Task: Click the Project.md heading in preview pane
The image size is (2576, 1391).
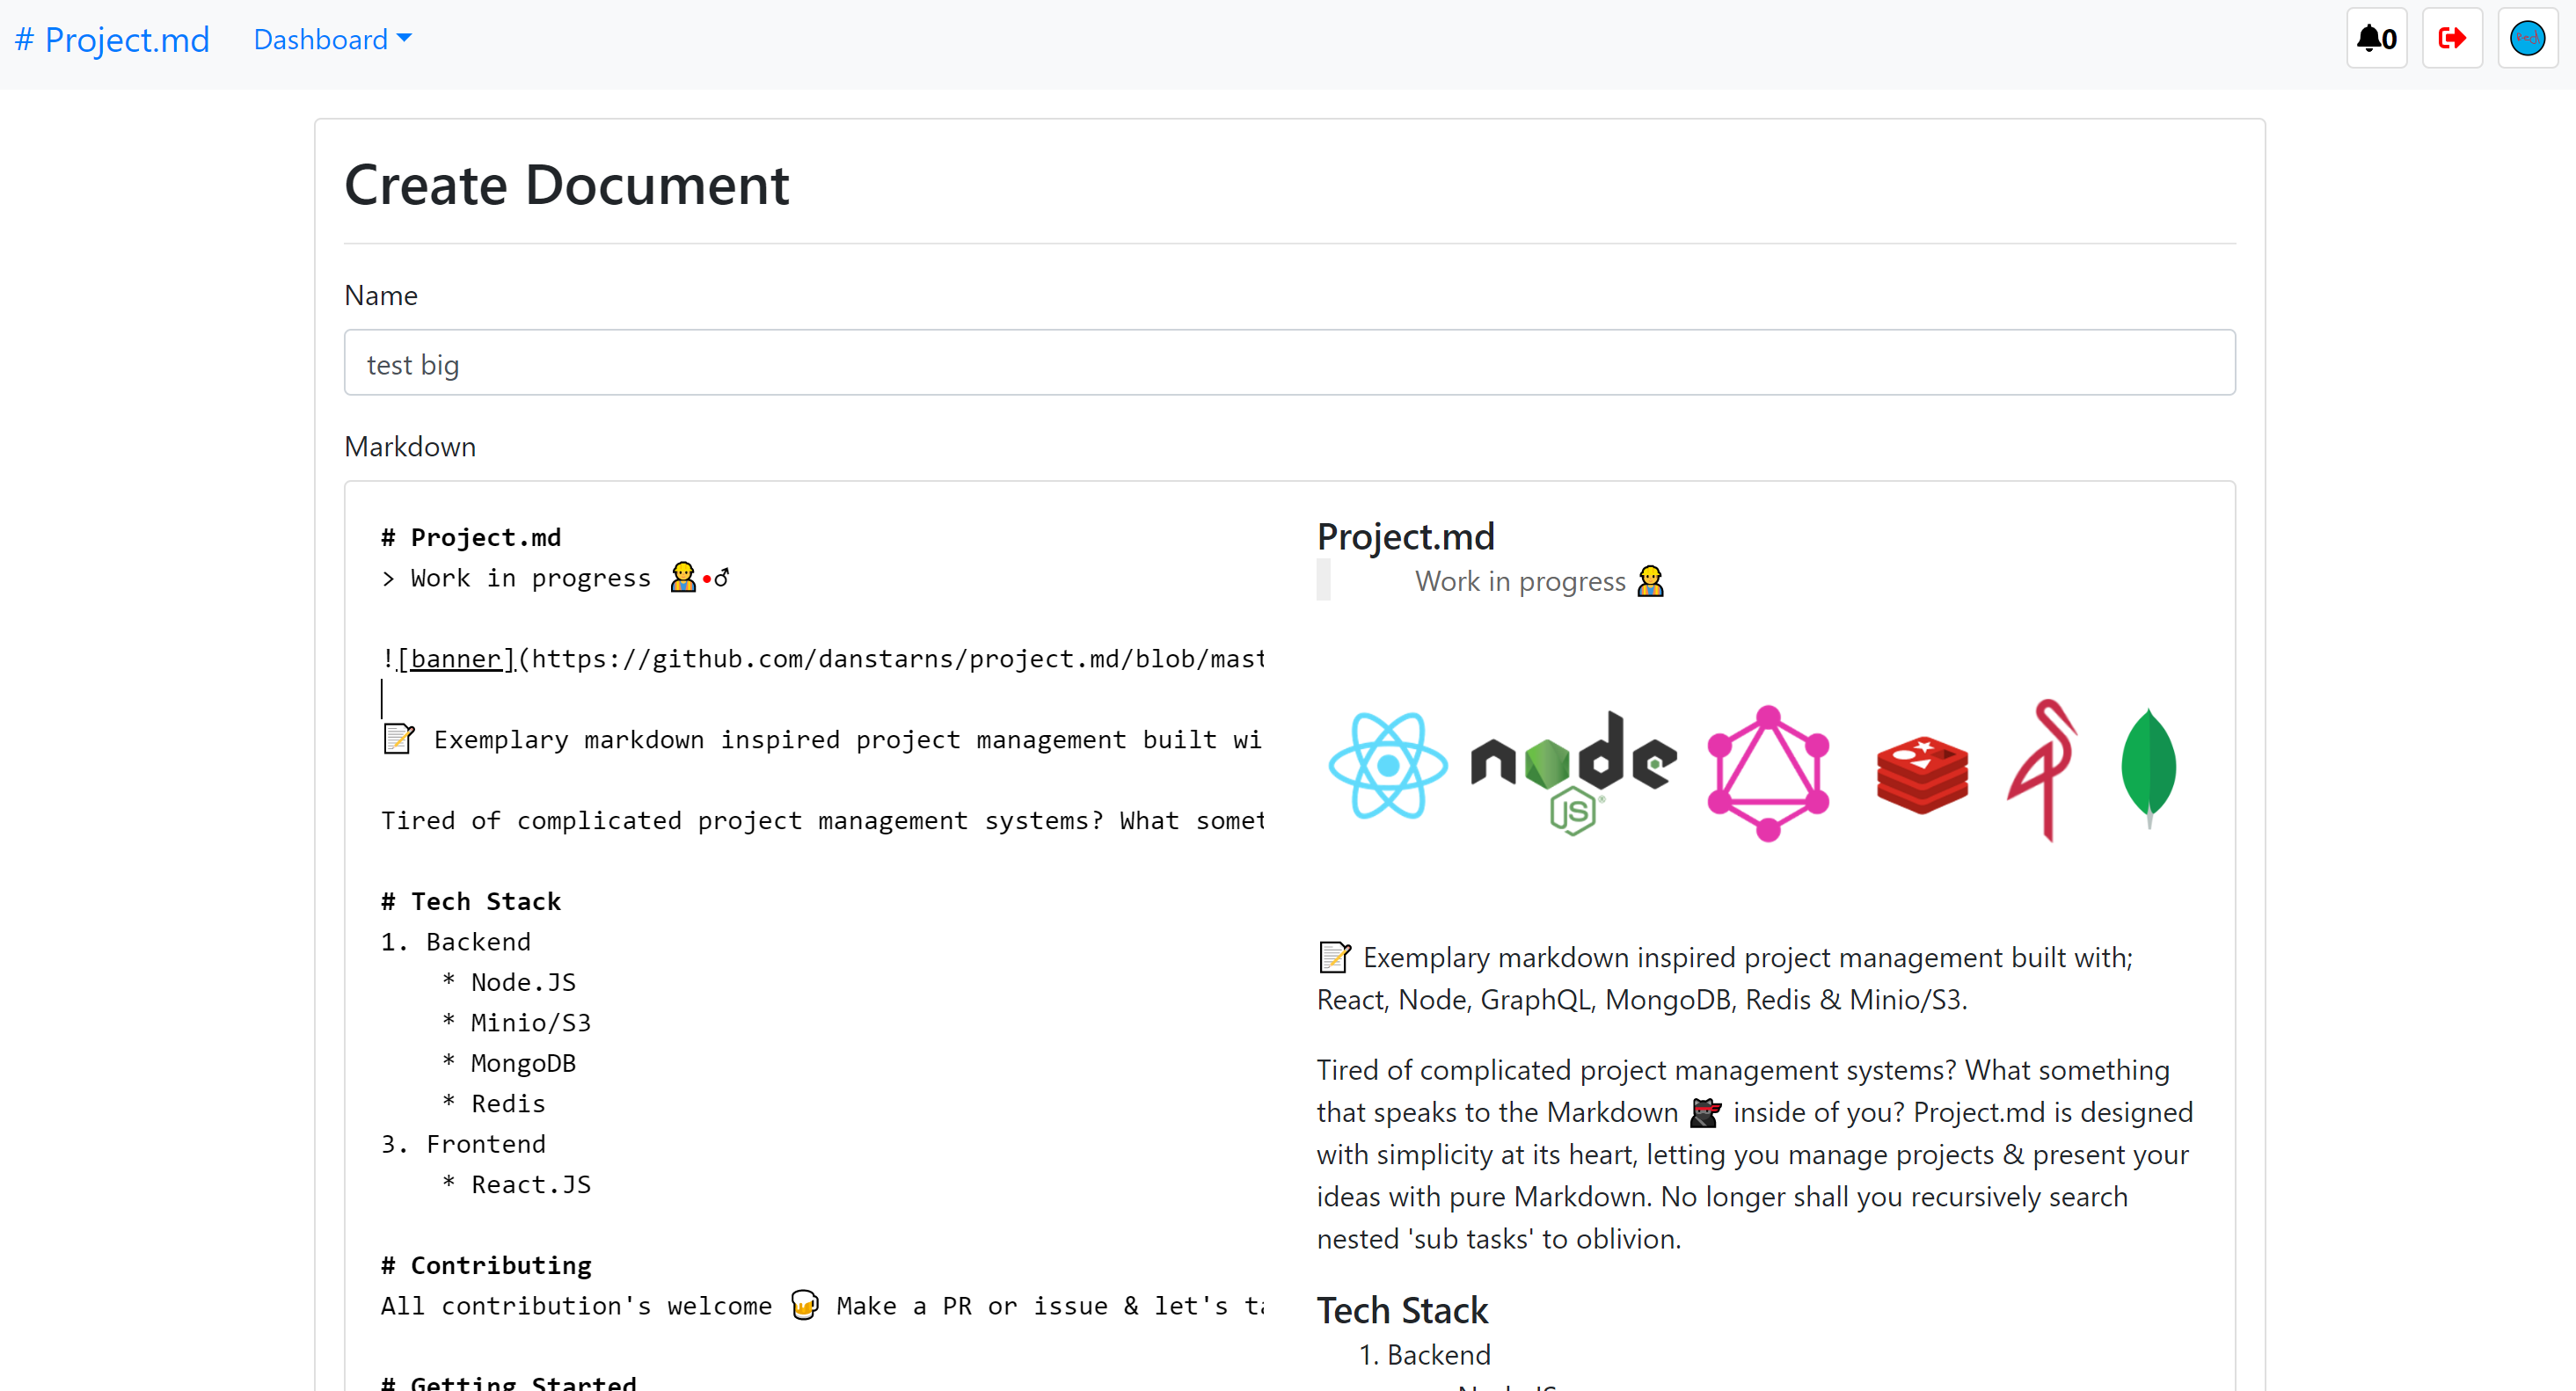Action: pyautogui.click(x=1405, y=537)
